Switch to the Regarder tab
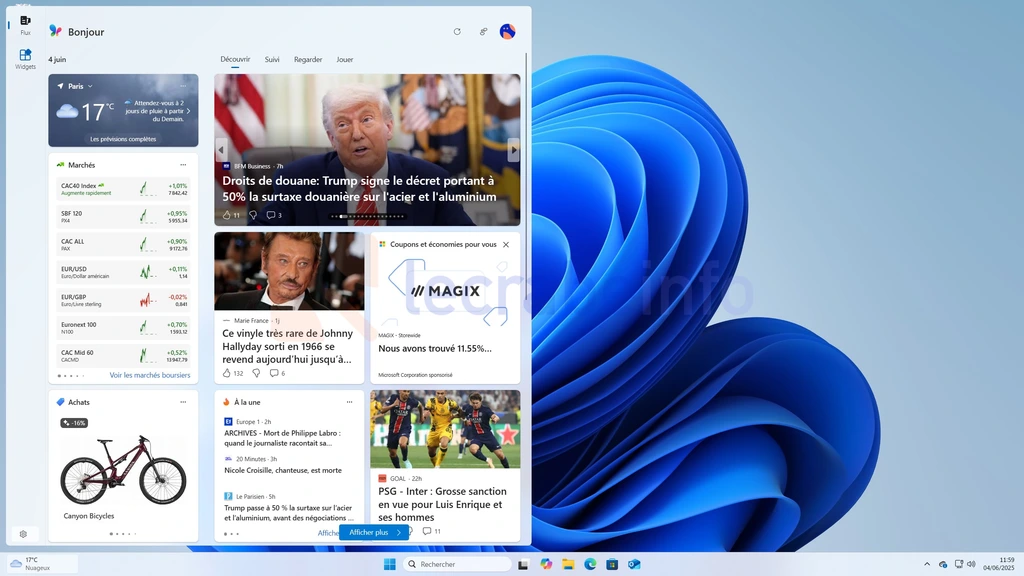1024x576 pixels. (308, 59)
